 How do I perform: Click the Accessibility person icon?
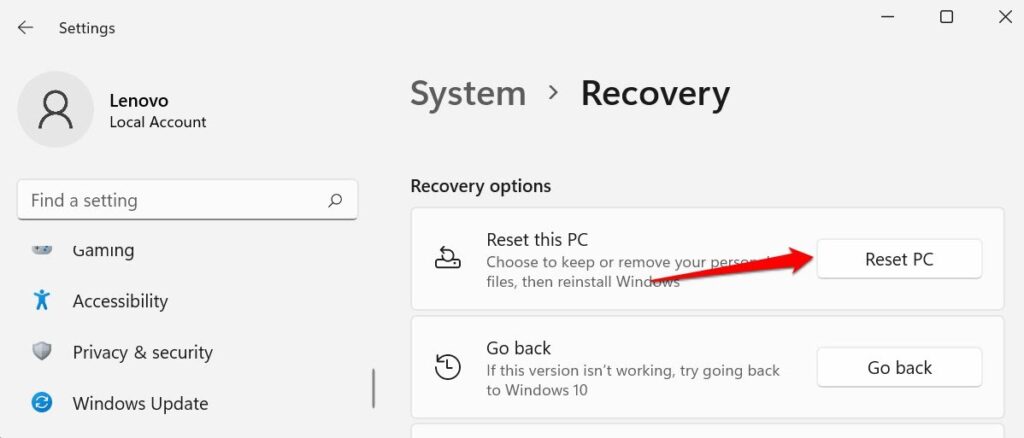point(42,300)
